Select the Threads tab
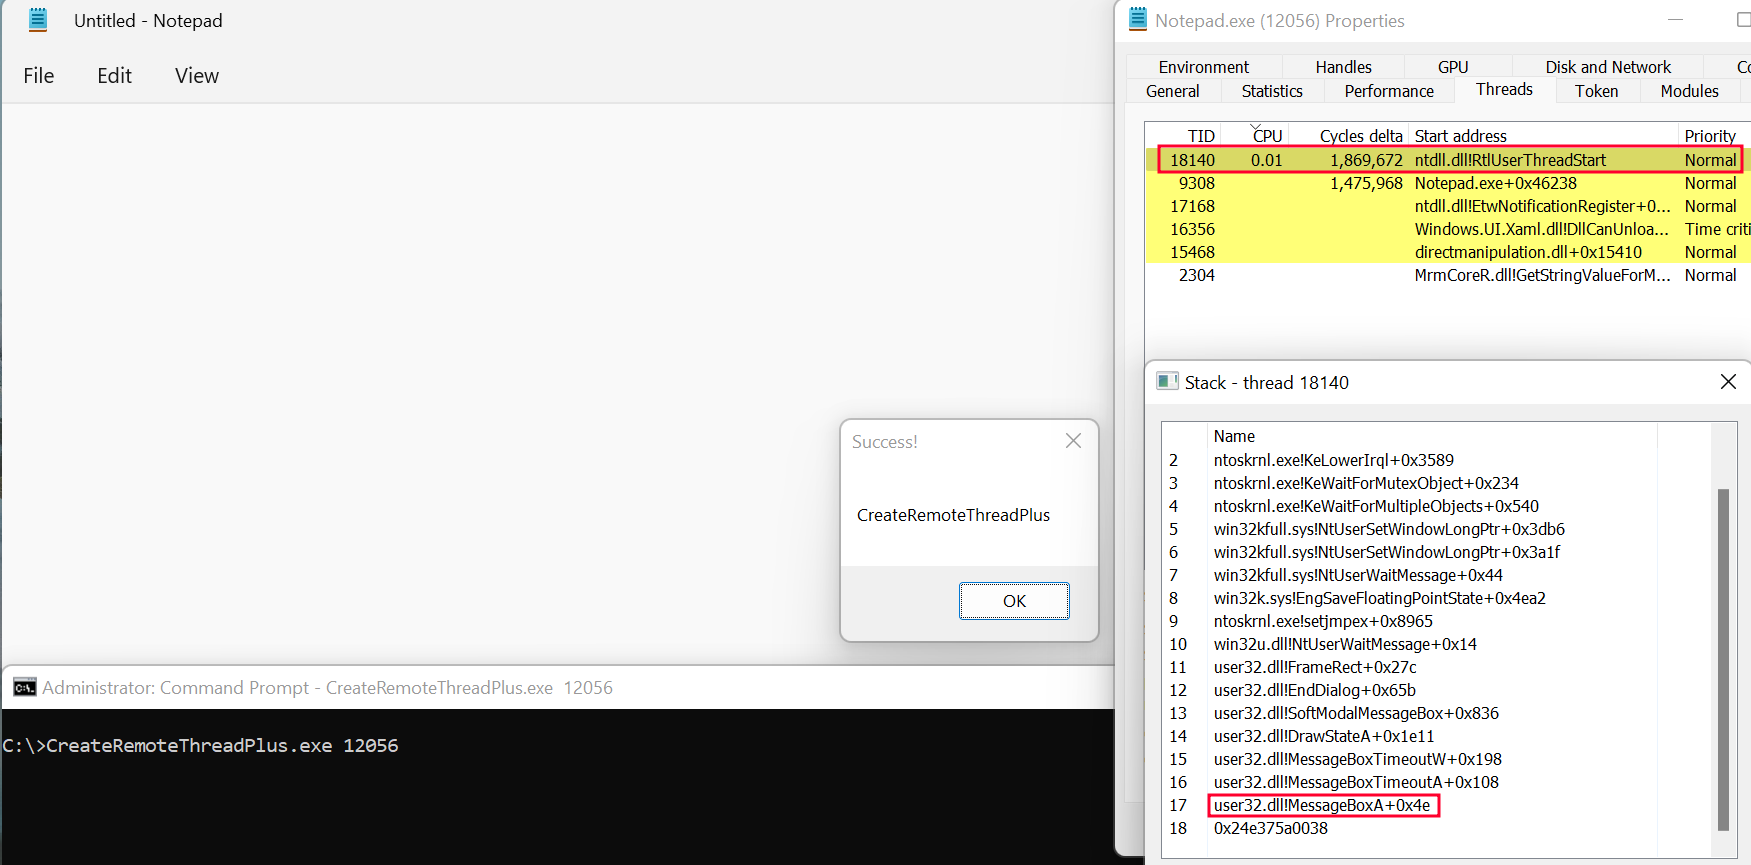 click(x=1504, y=89)
